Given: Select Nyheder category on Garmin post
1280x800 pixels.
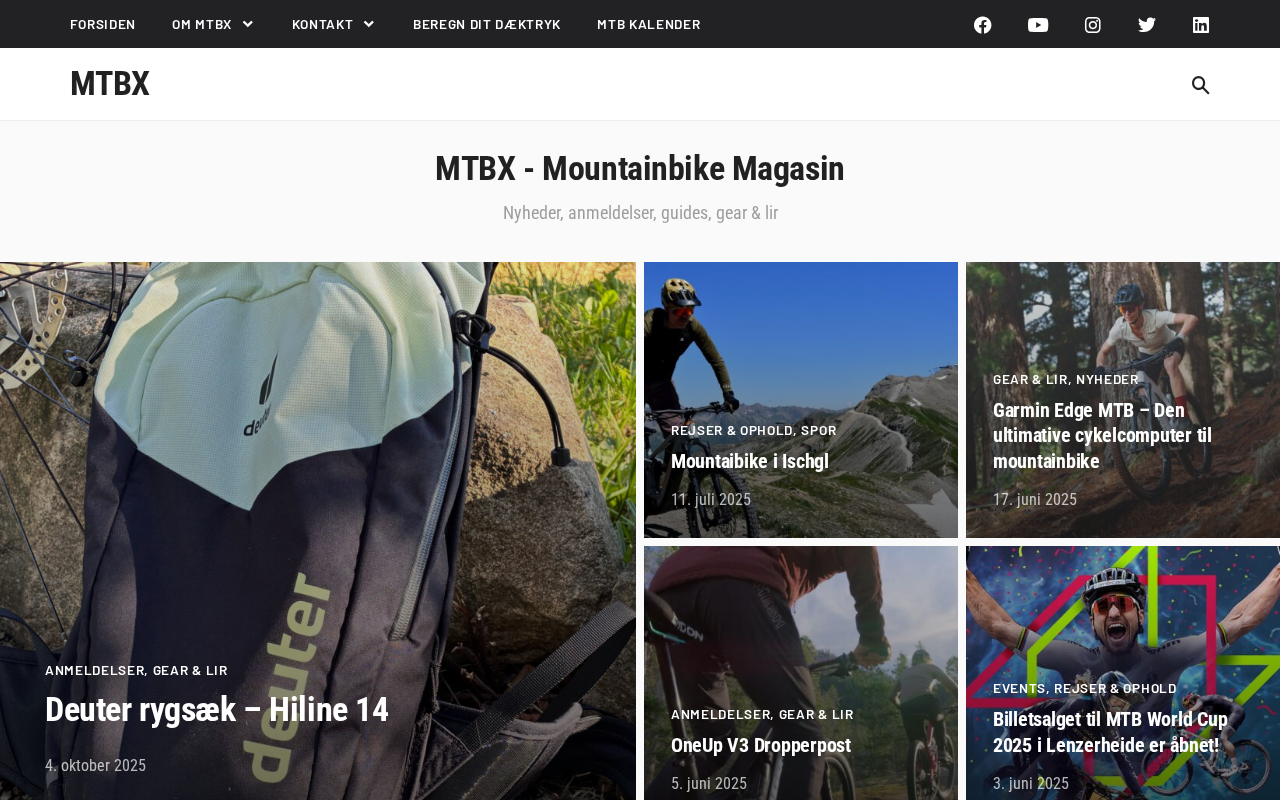Looking at the screenshot, I should (1107, 379).
